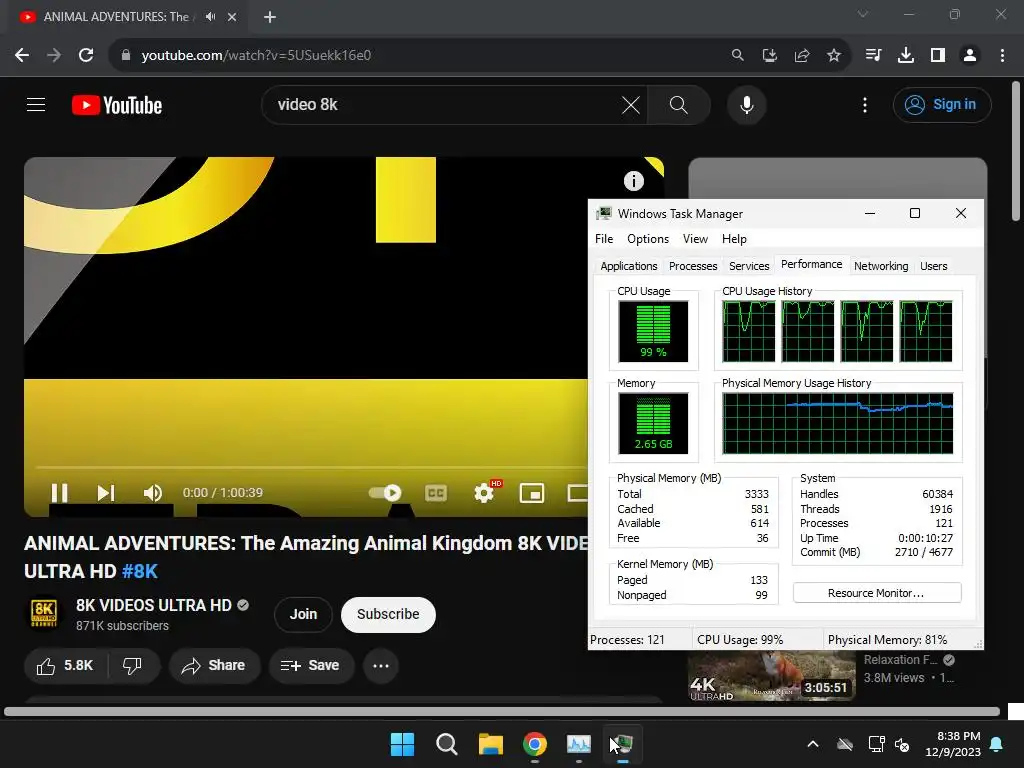
Task: Open Task Manager View menu
Action: 695,239
